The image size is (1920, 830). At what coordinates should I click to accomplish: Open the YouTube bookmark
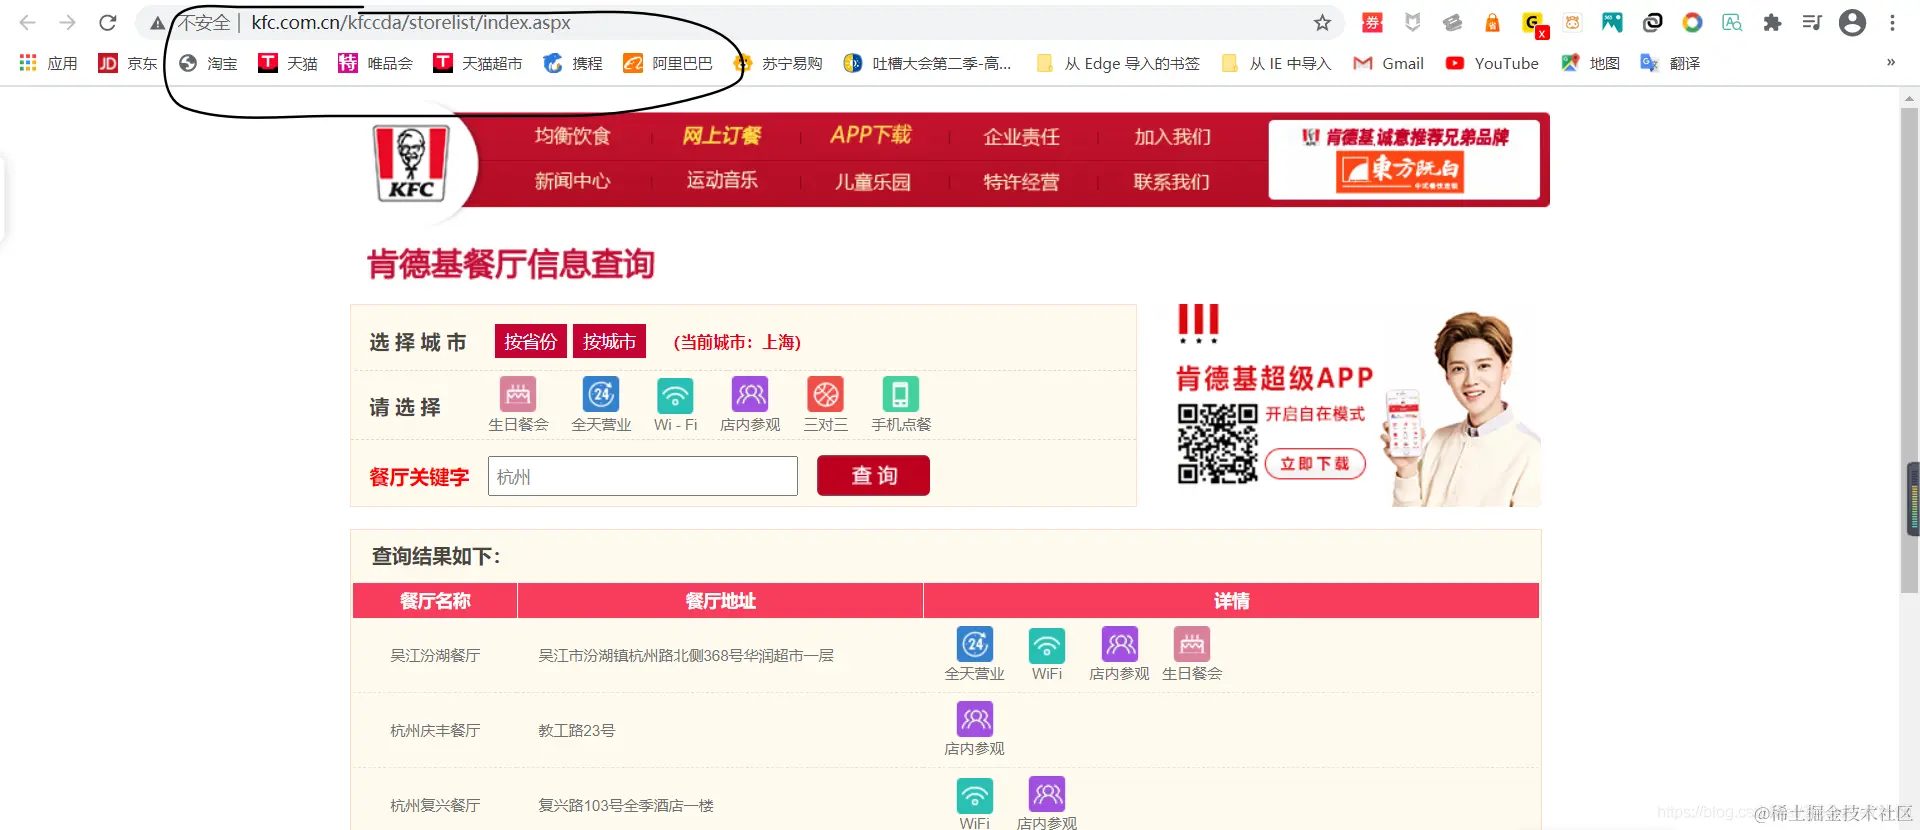coord(1492,63)
